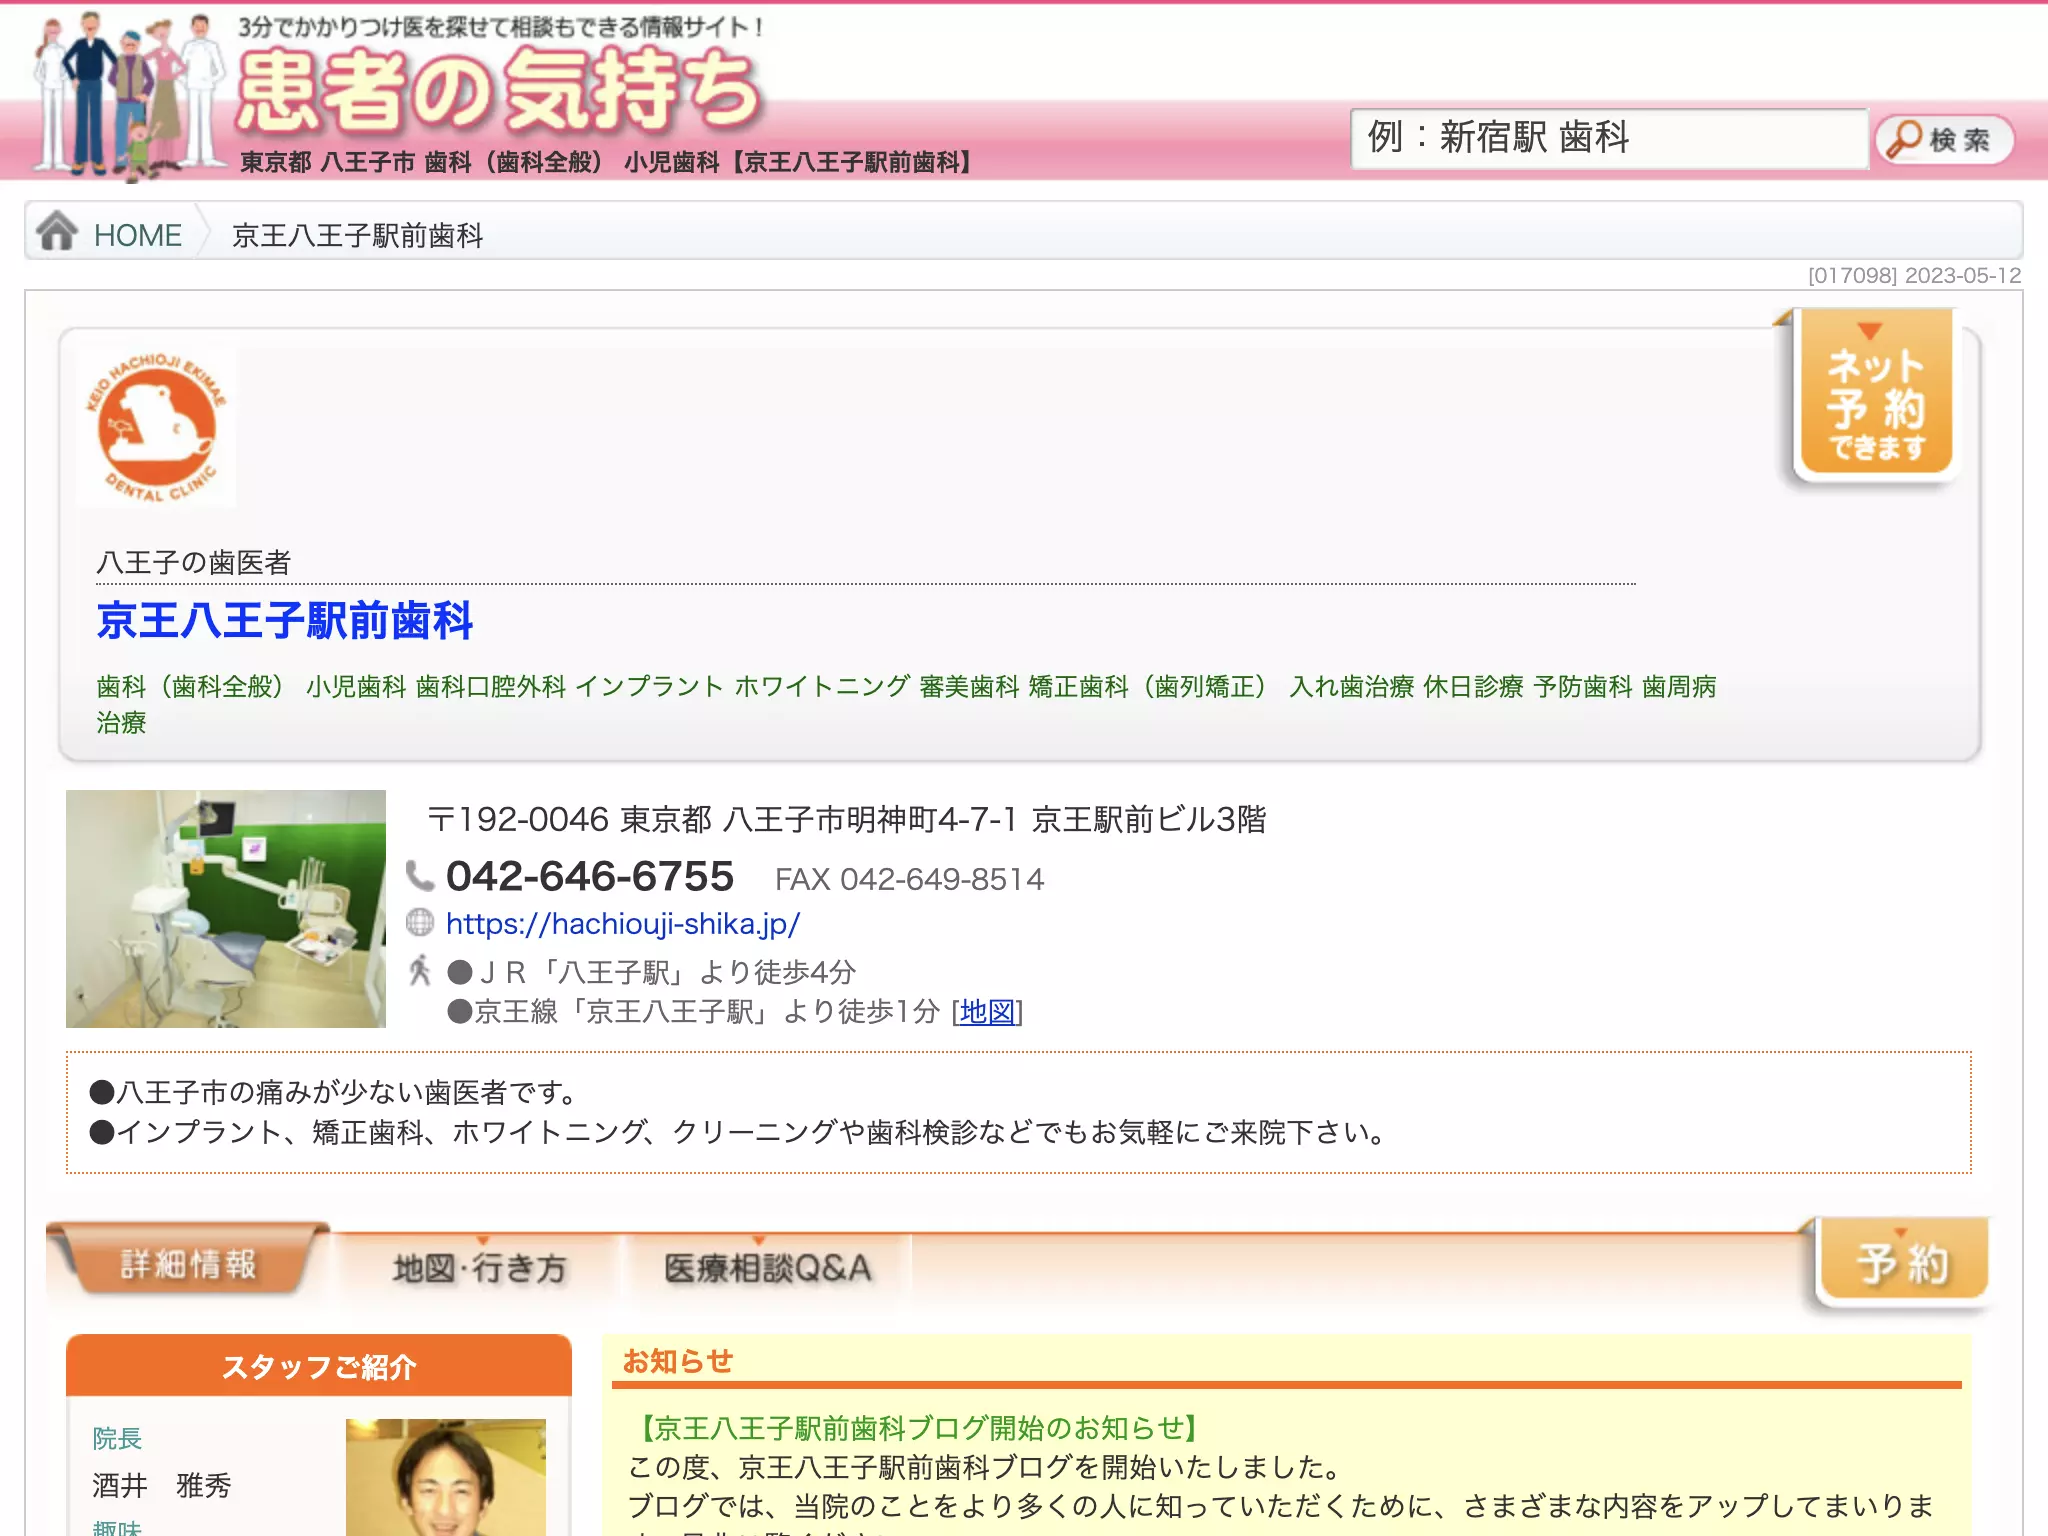Click the name 酒井 雅秀

(161, 1486)
